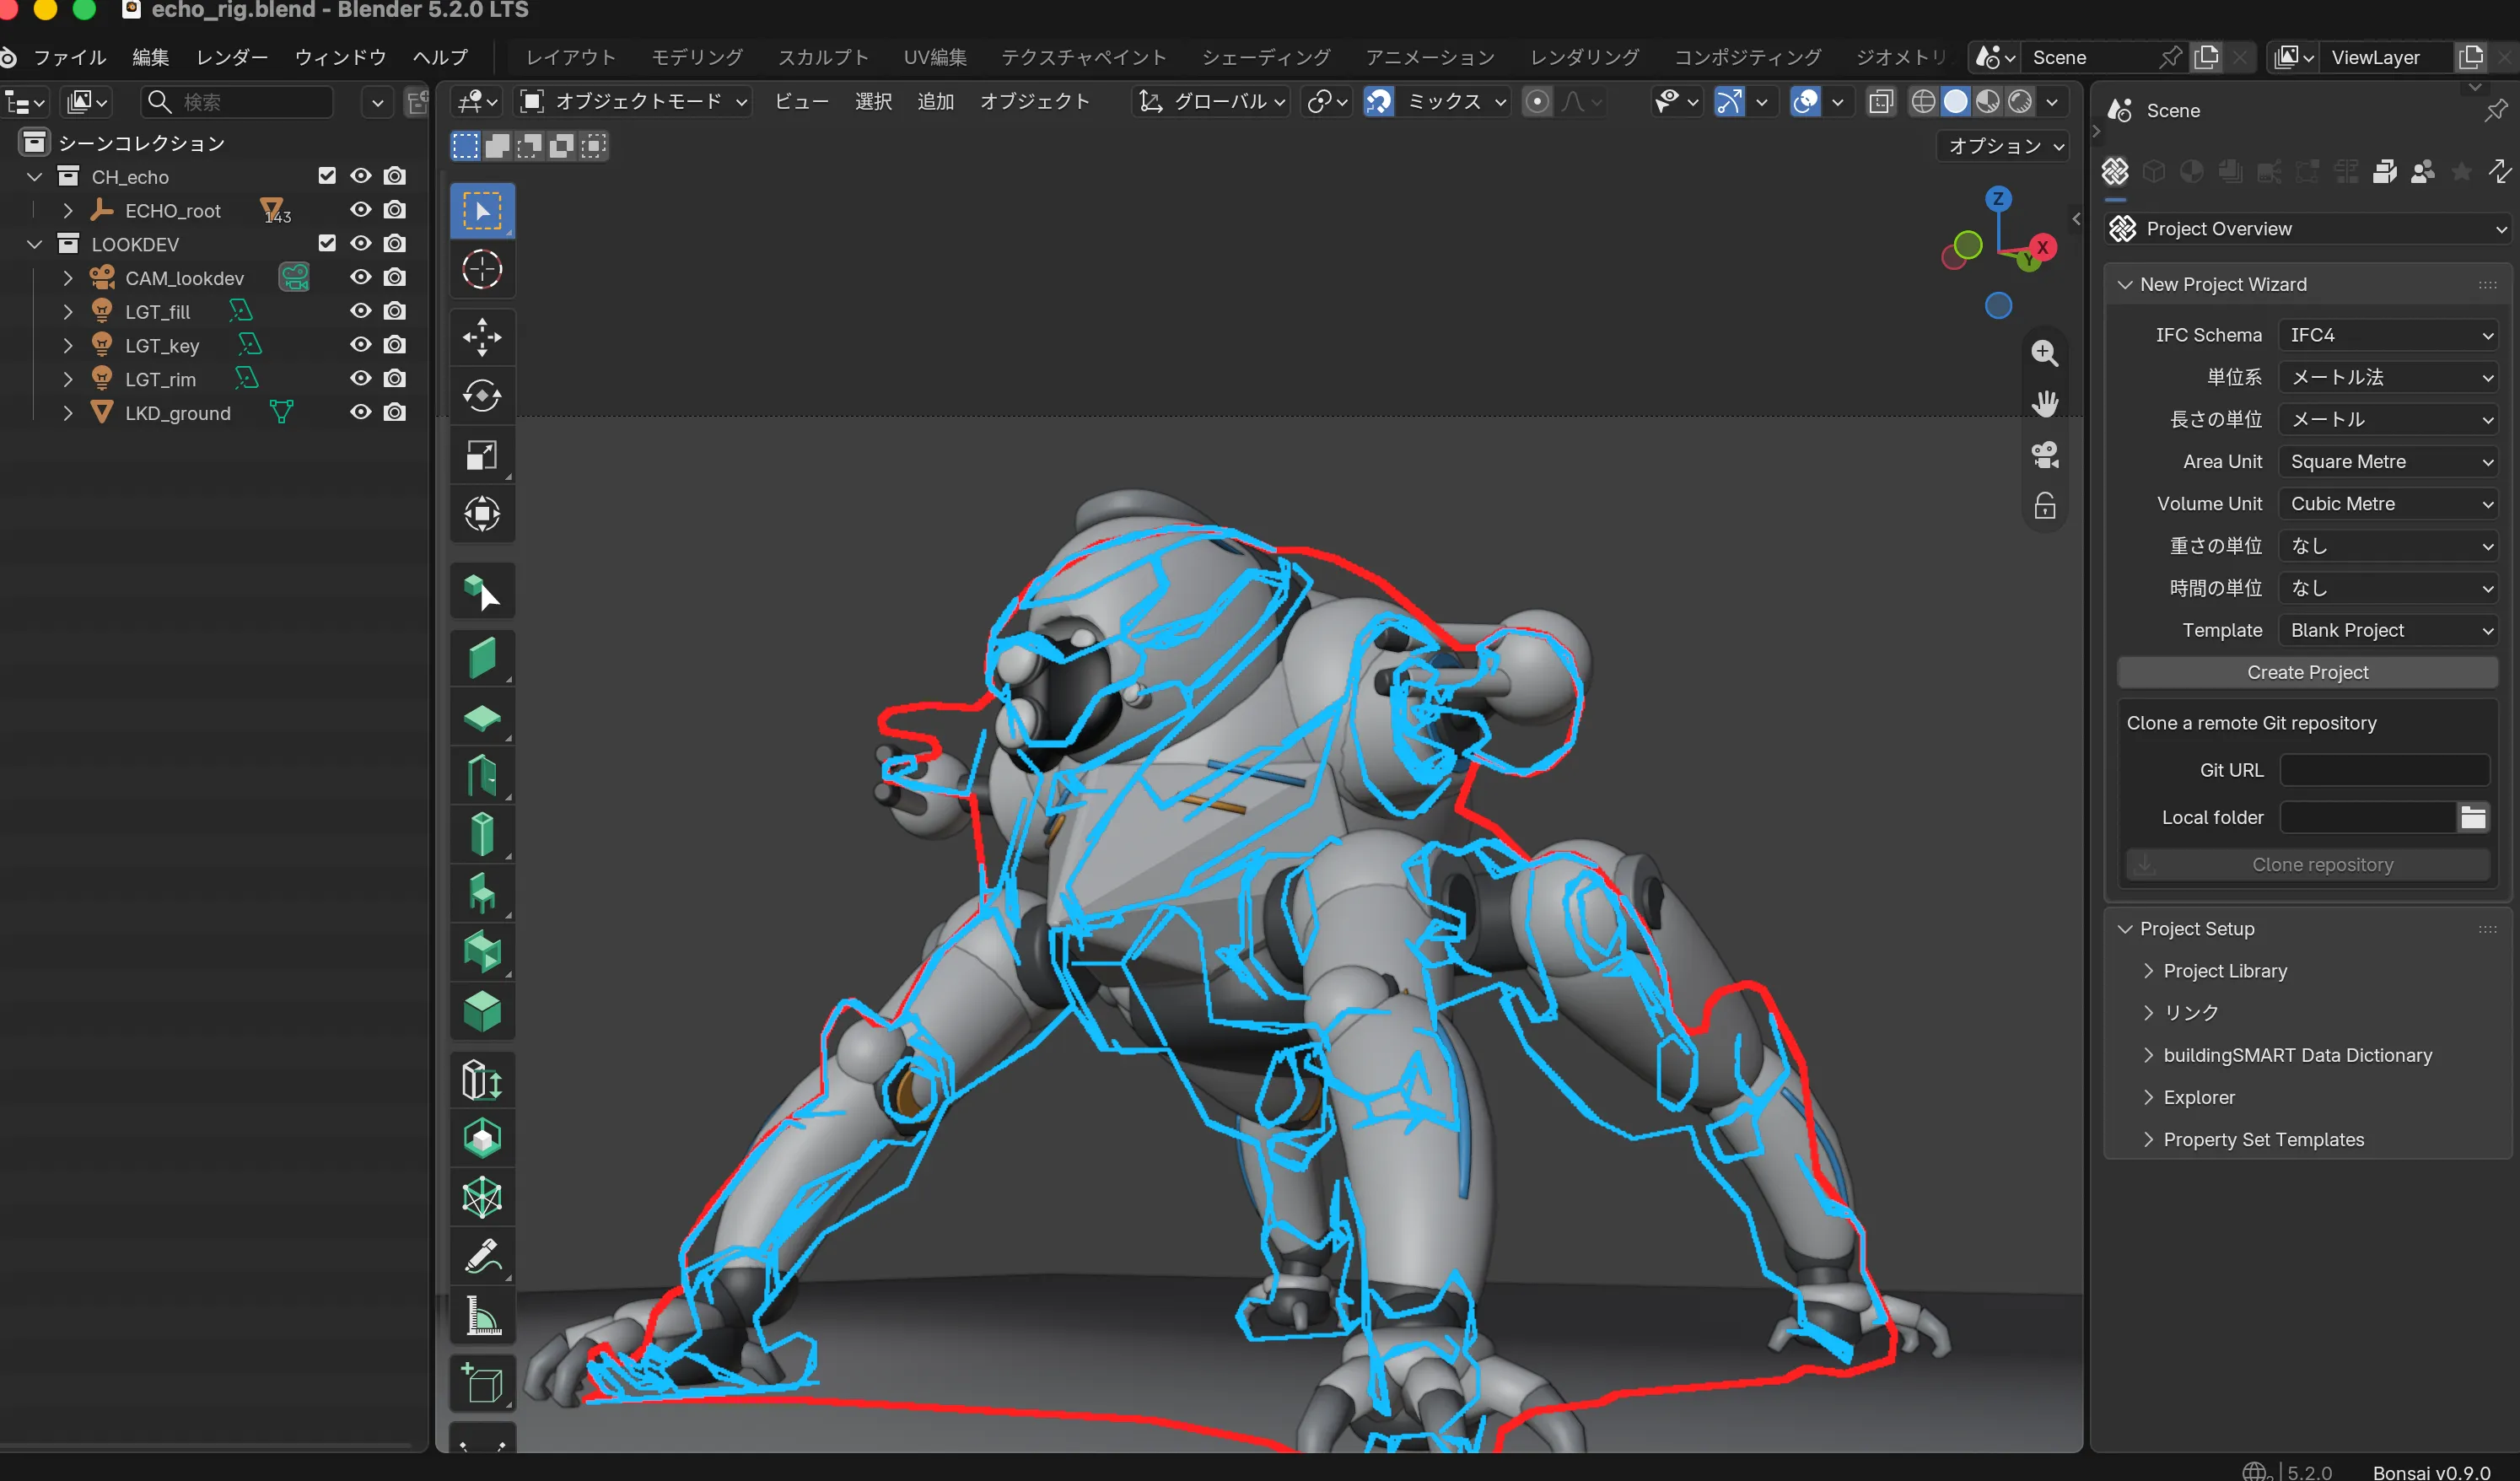The width and height of the screenshot is (2520, 1481).
Task: Open the Object Mode dropdown
Action: tap(634, 101)
